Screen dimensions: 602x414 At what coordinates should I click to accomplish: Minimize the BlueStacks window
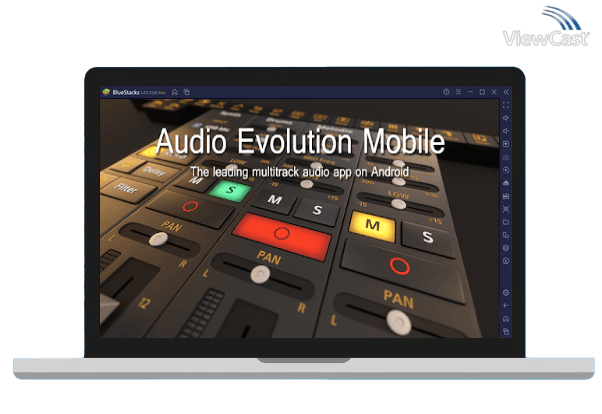point(470,92)
